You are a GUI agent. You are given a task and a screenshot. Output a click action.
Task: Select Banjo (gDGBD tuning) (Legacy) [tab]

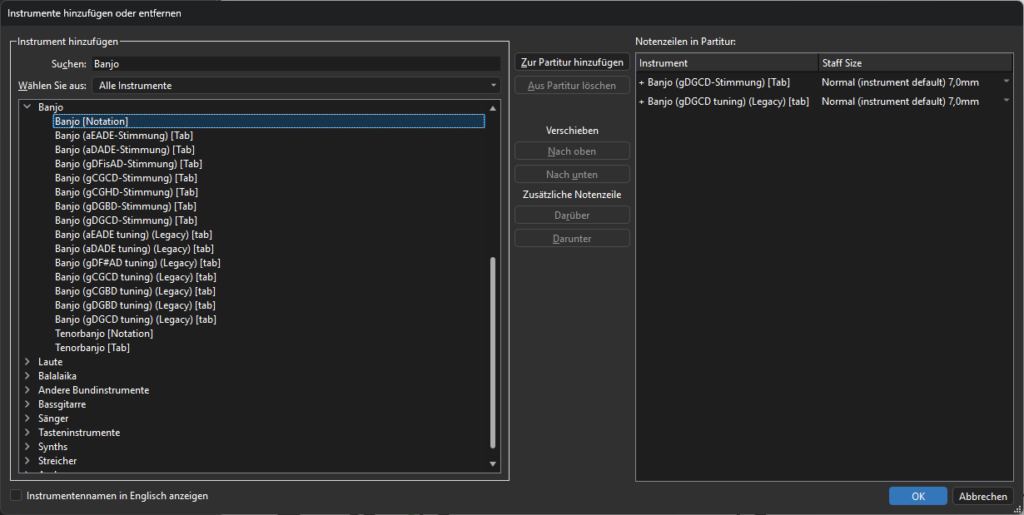click(x=135, y=305)
